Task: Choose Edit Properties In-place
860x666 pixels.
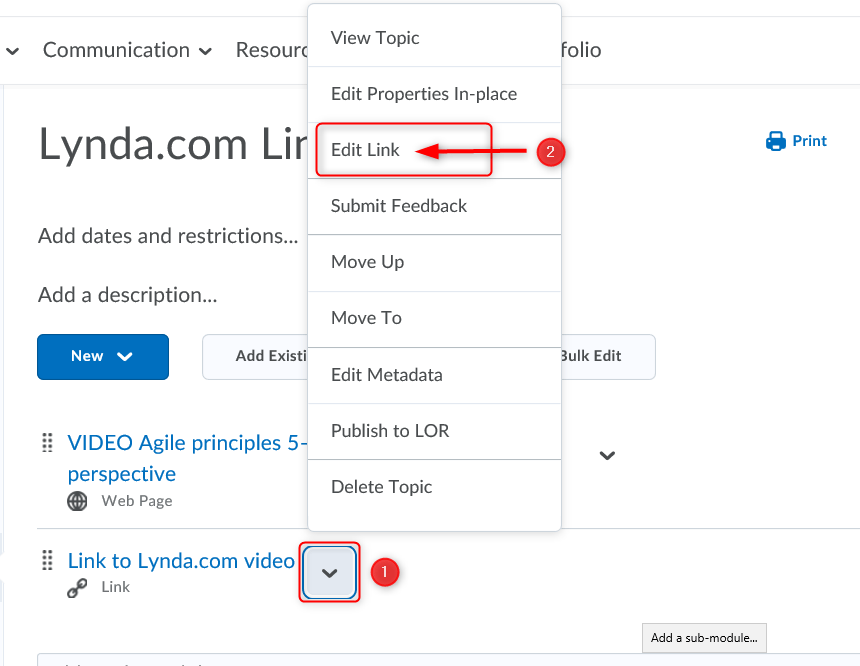Action: click(x=424, y=94)
